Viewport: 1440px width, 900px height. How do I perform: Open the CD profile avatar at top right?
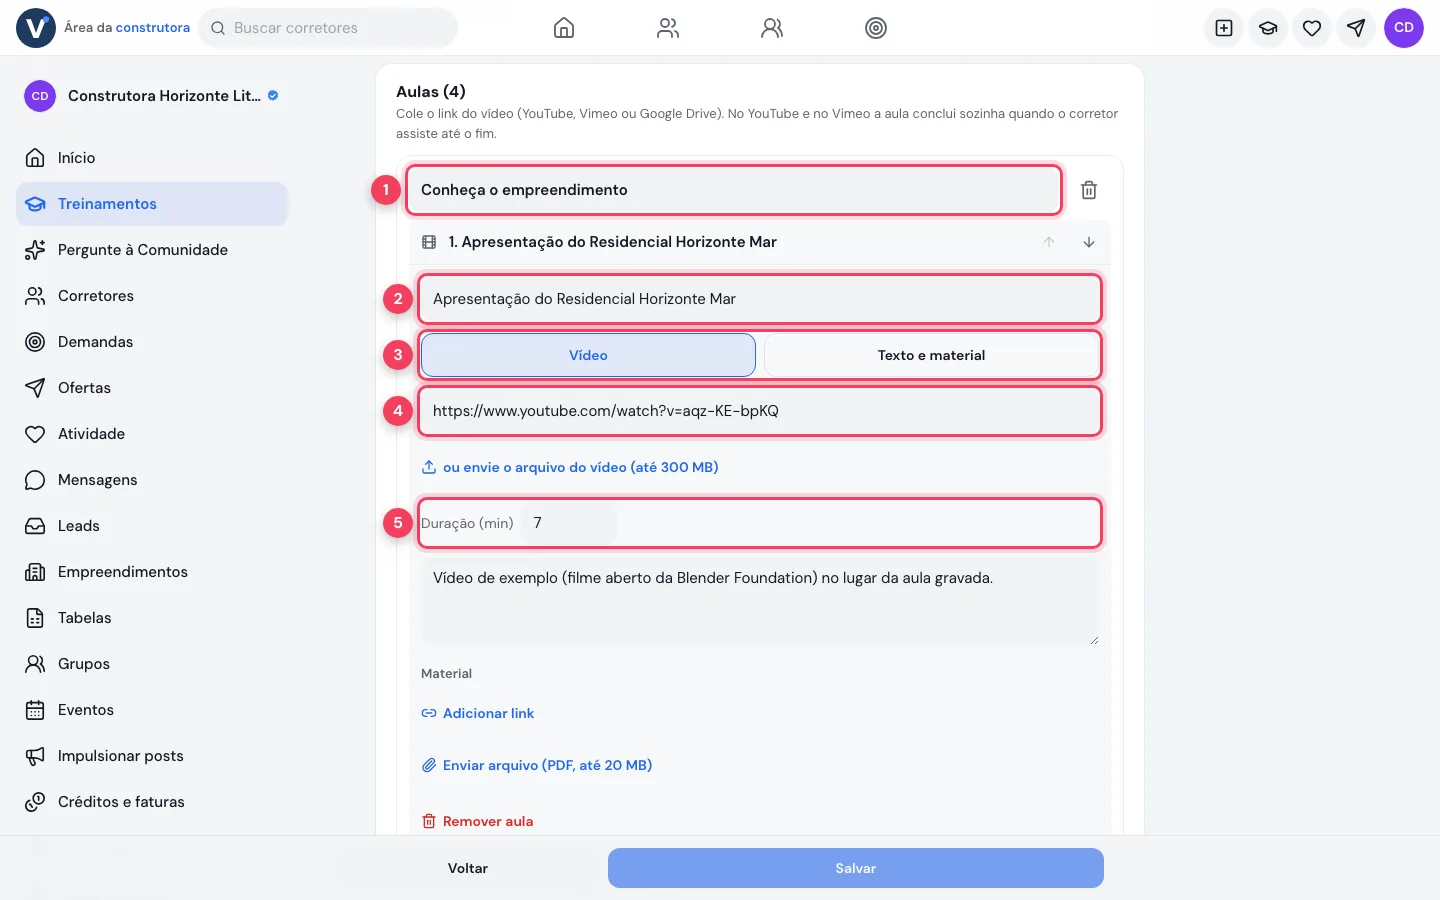pyautogui.click(x=1404, y=28)
